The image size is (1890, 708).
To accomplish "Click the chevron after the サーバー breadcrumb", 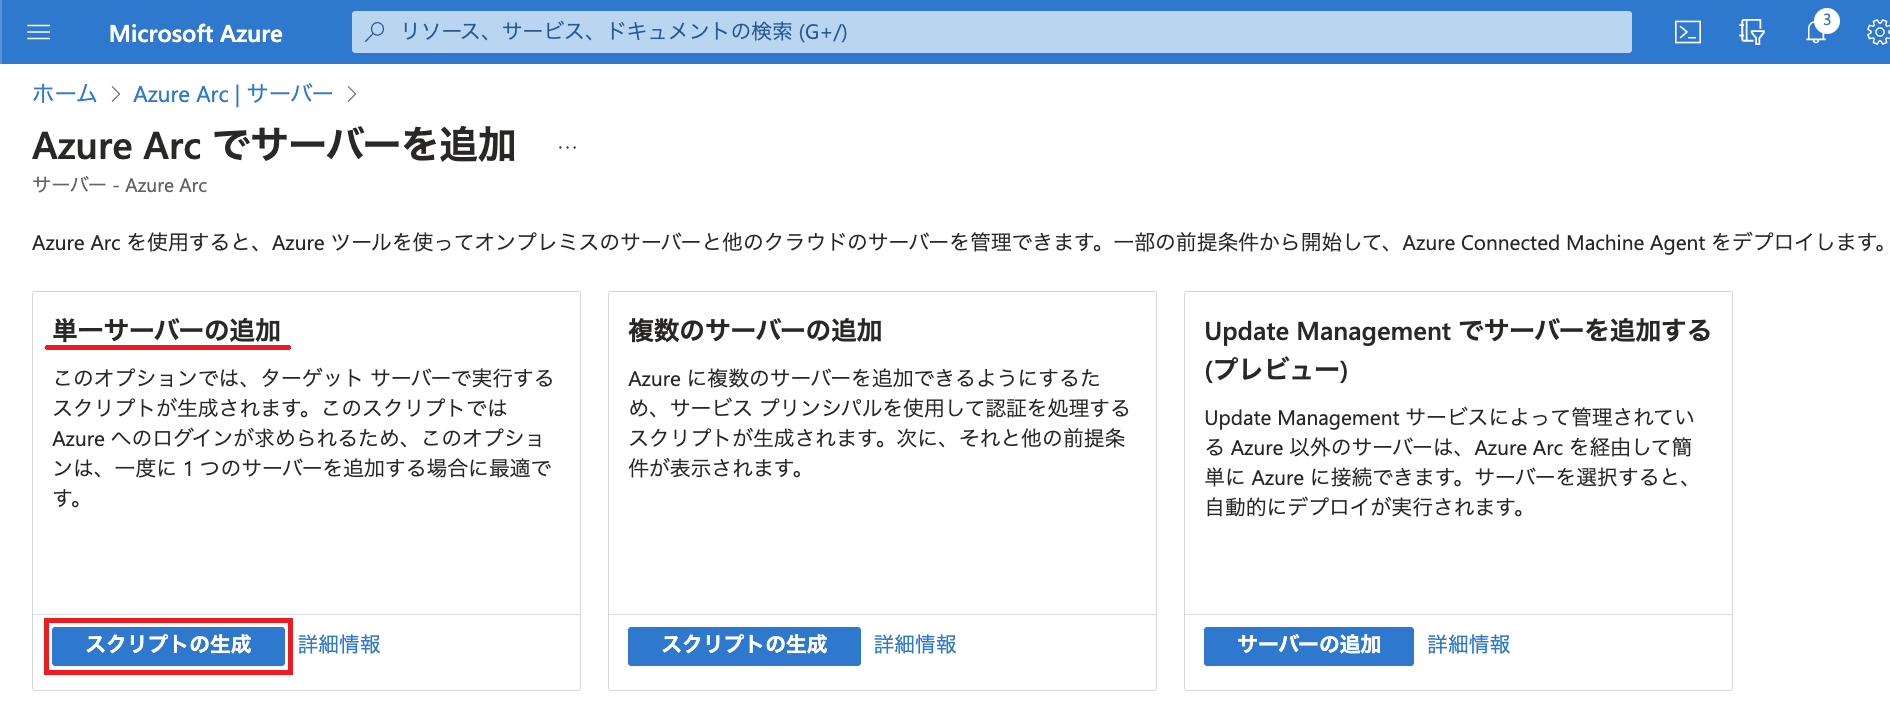I will [x=352, y=94].
